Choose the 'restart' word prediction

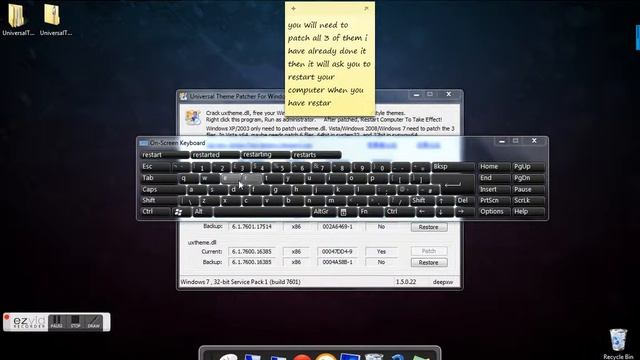click(x=164, y=155)
